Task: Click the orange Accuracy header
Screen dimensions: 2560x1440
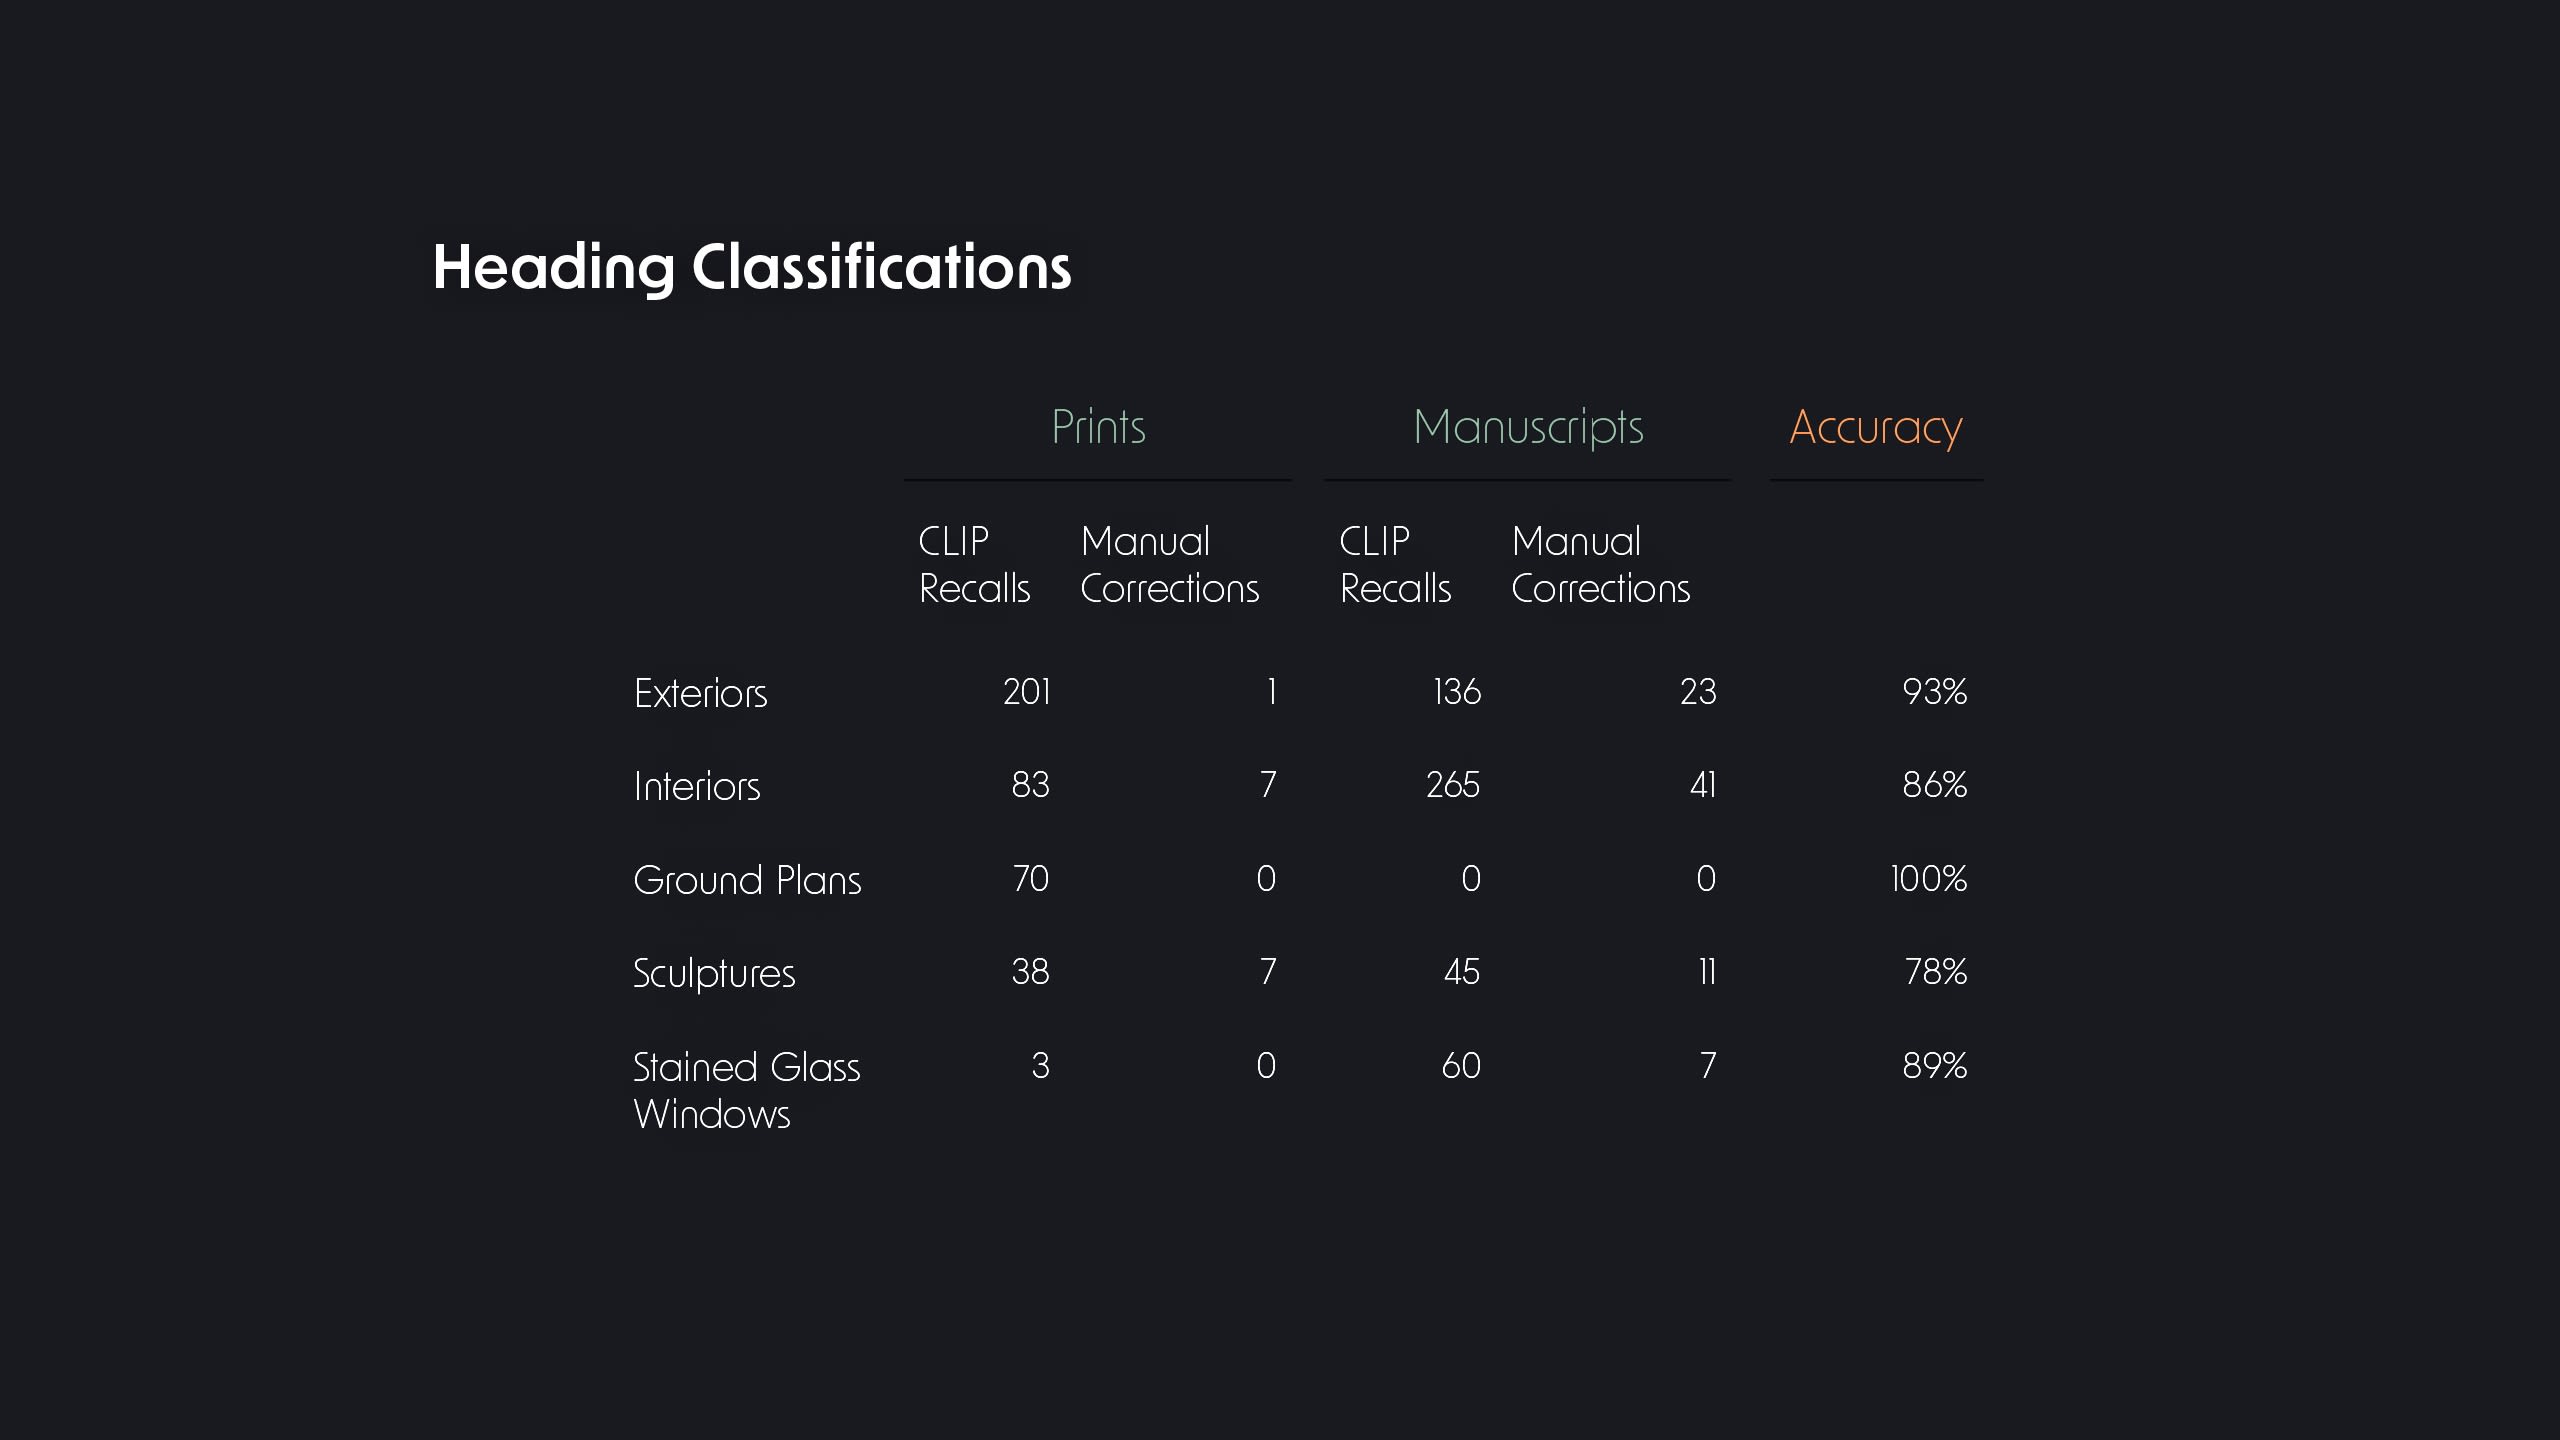Action: (1875, 428)
